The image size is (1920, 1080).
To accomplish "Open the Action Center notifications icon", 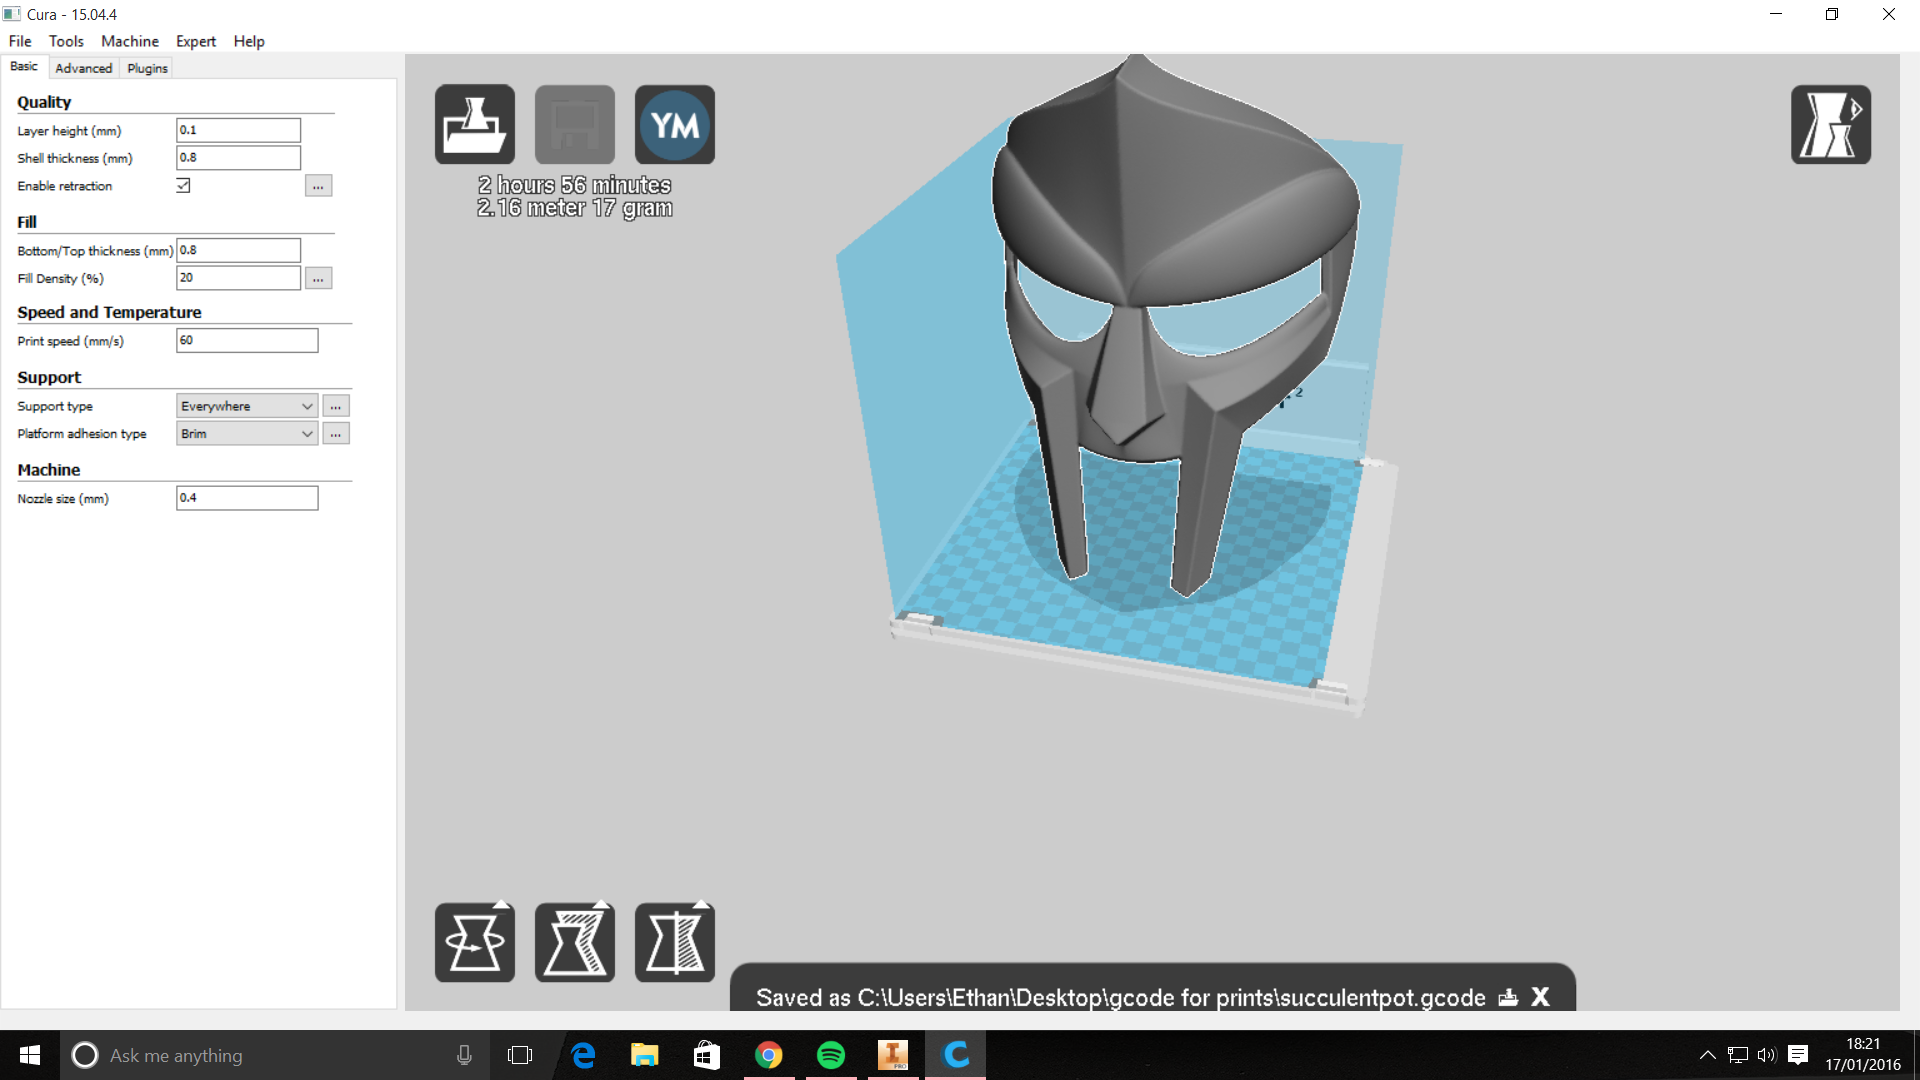I will click(1798, 1055).
